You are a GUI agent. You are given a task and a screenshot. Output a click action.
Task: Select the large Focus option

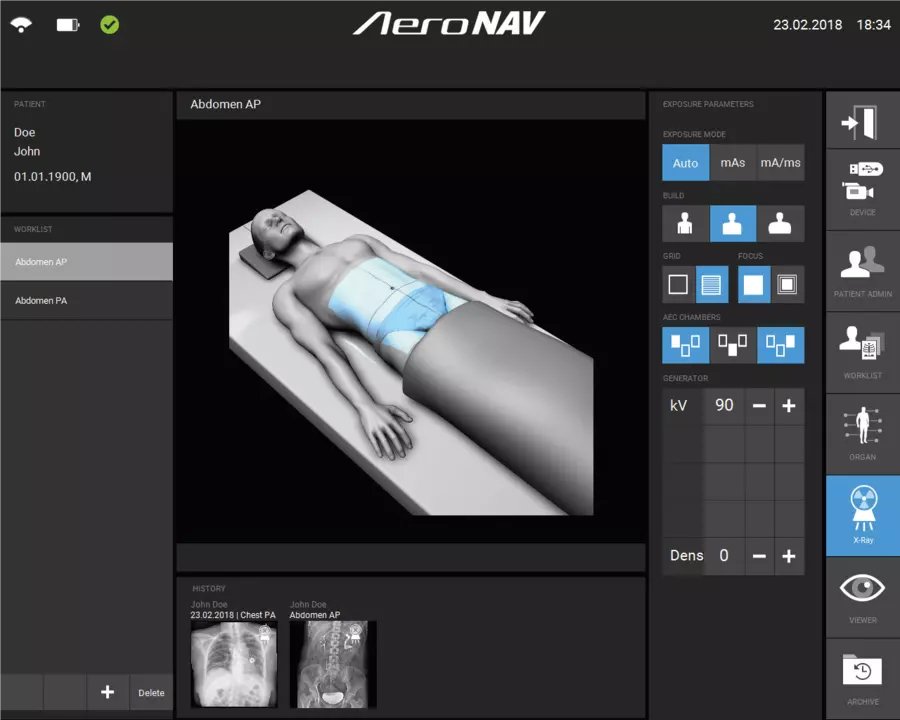coord(753,284)
